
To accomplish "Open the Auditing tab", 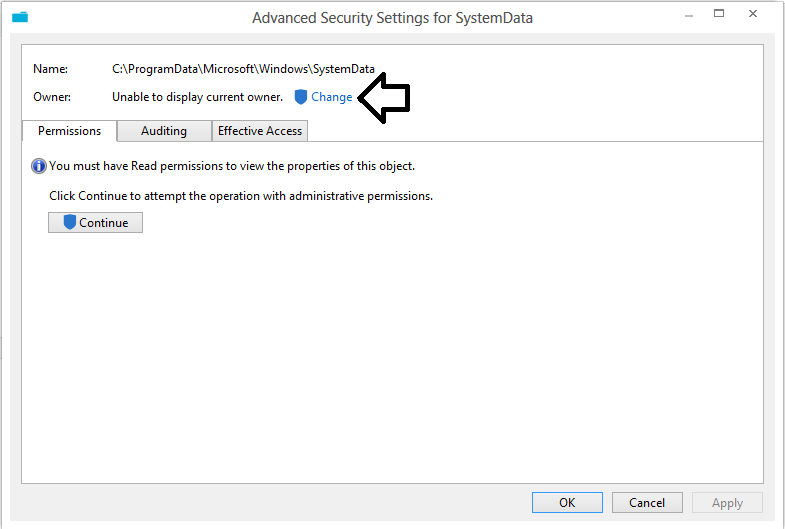I will tap(164, 131).
